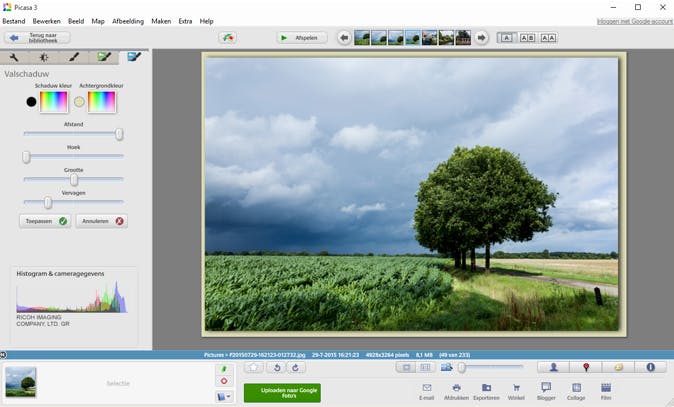Switch to single image view A

(x=506, y=38)
